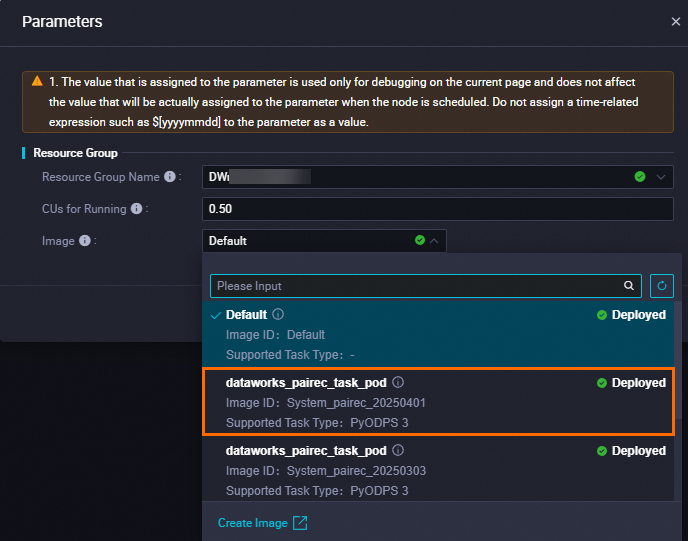Image resolution: width=688 pixels, height=541 pixels.
Task: Click Deployed status icon of System_pairec_20250303
Action: pos(602,451)
